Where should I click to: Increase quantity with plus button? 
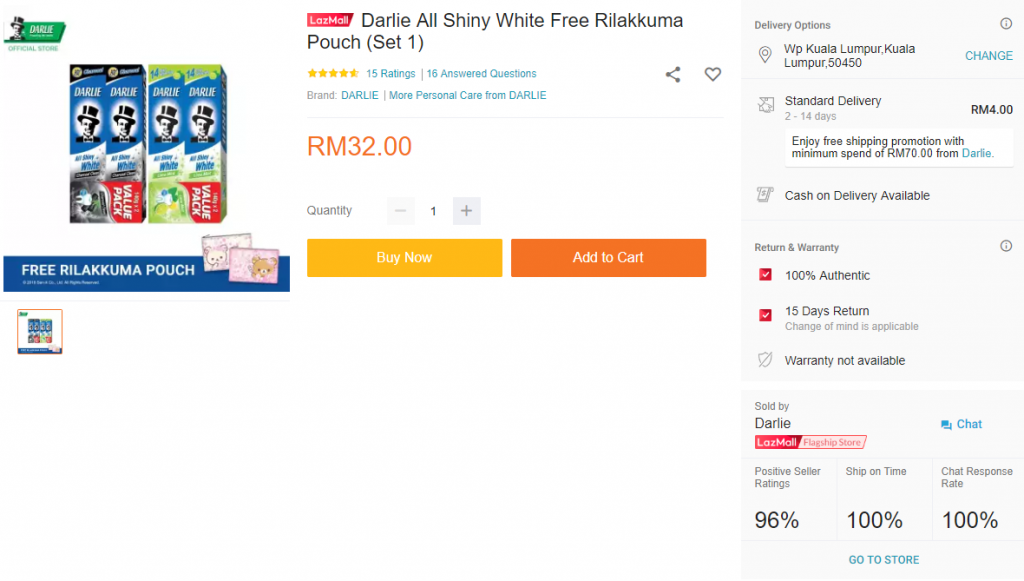click(466, 211)
